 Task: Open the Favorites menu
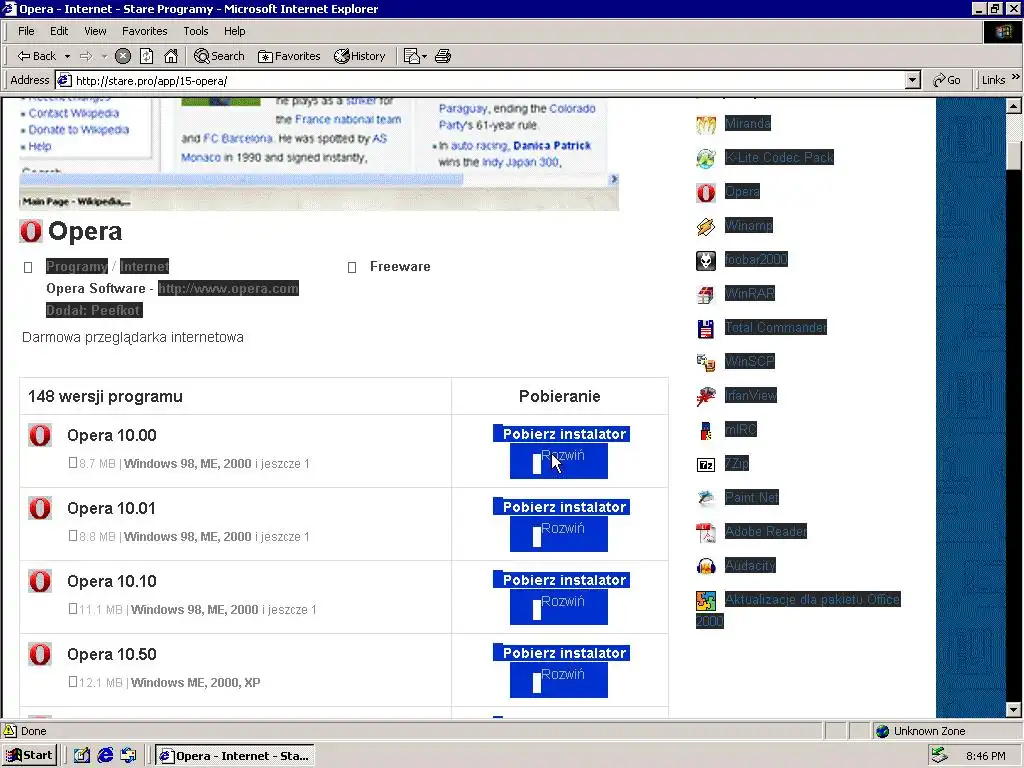(x=144, y=31)
